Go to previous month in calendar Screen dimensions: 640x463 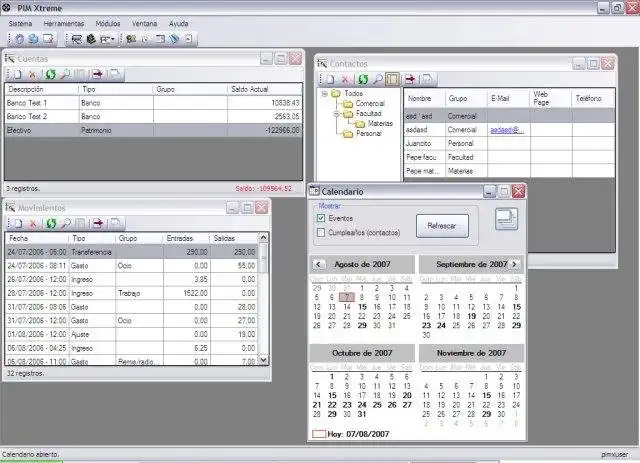point(319,265)
